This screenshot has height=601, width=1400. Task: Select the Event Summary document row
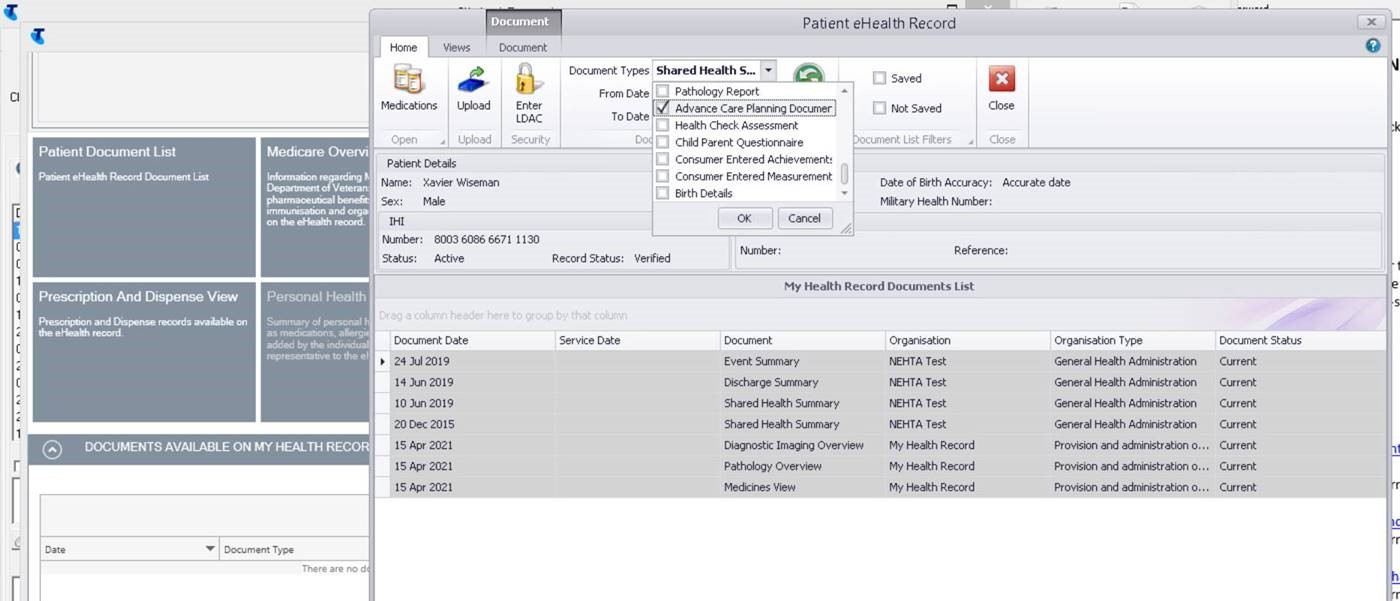[881, 361]
